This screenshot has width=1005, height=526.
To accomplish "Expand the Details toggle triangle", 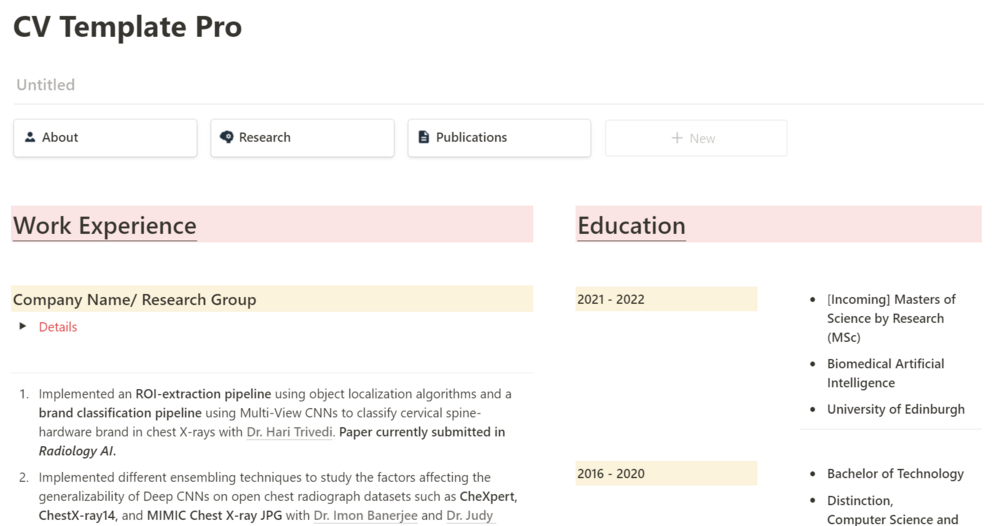I will tap(23, 327).
